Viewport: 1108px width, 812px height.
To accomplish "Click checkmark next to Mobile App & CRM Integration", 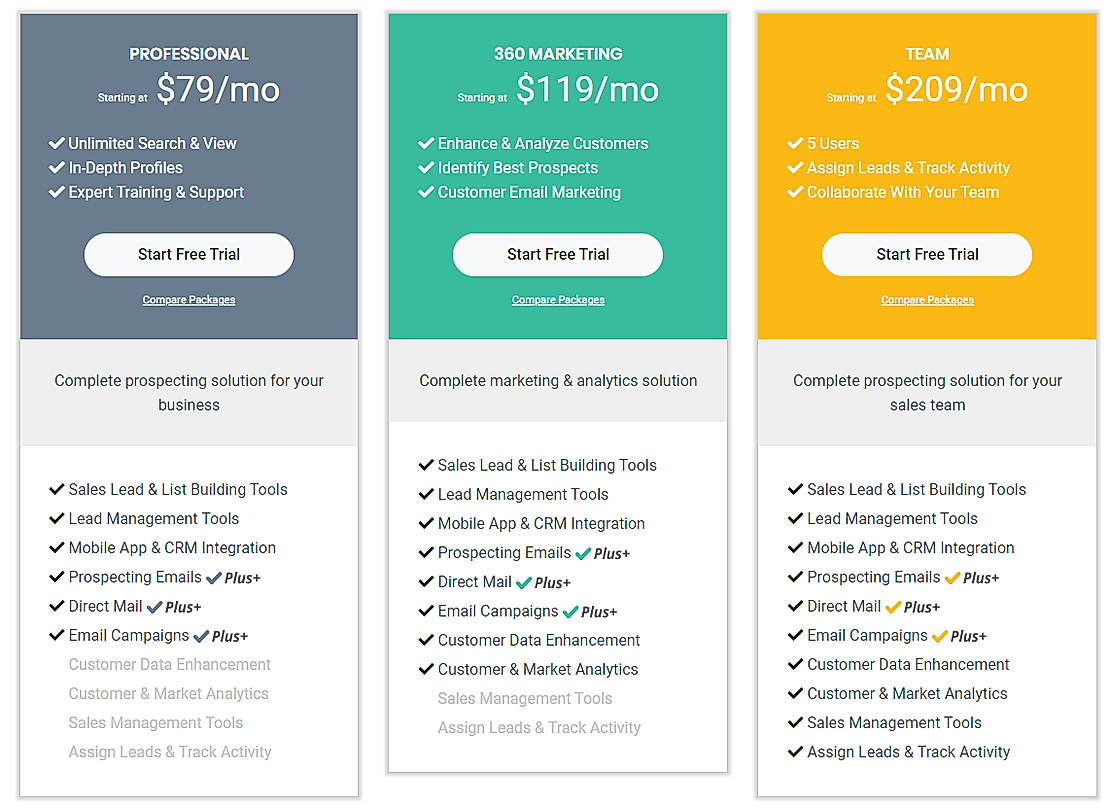I will click(57, 548).
